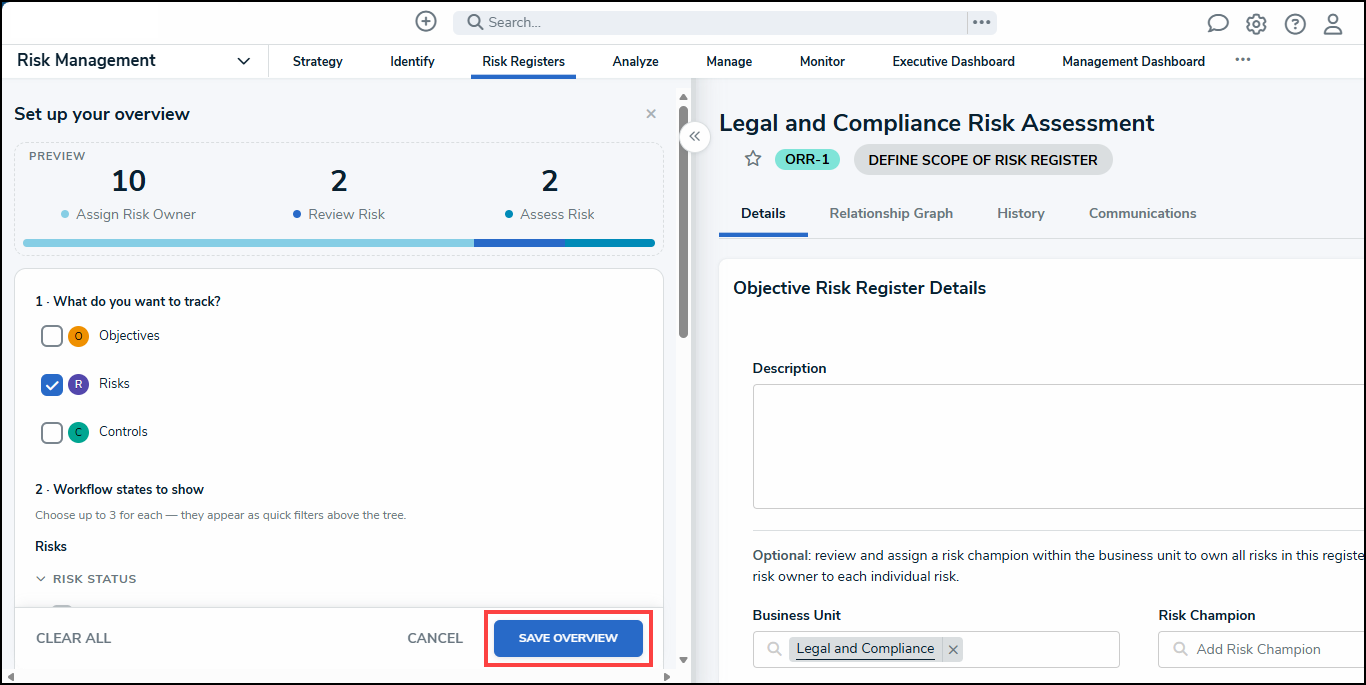Open the Management Dashboard tab

(1133, 61)
